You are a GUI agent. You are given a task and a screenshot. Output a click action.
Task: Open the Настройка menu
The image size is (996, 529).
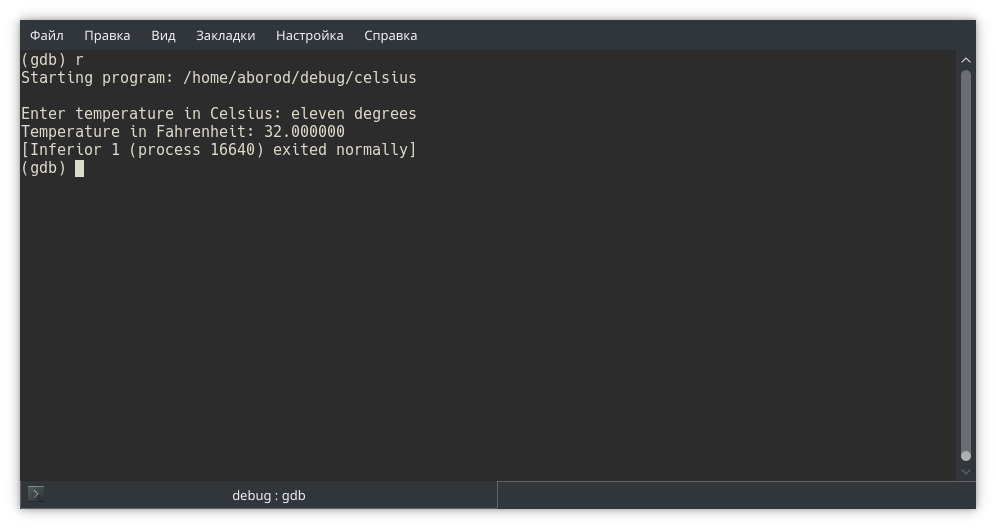(x=310, y=35)
